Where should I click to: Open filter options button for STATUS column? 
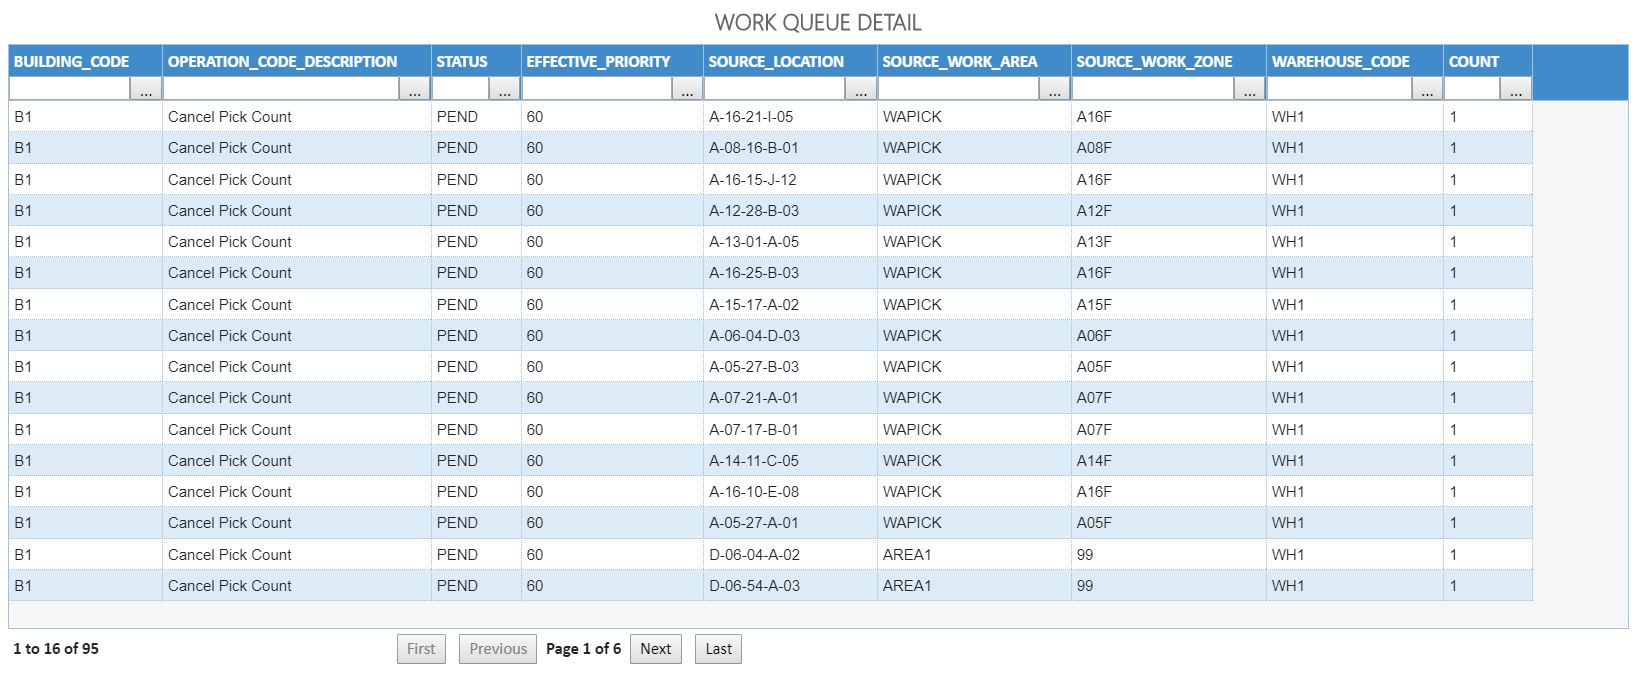click(505, 90)
